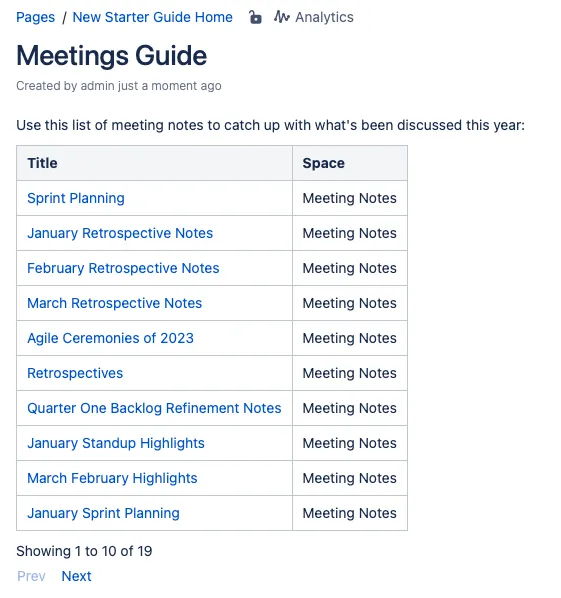Open the Analytics graph icon
The width and height of the screenshot is (561, 598).
[281, 17]
